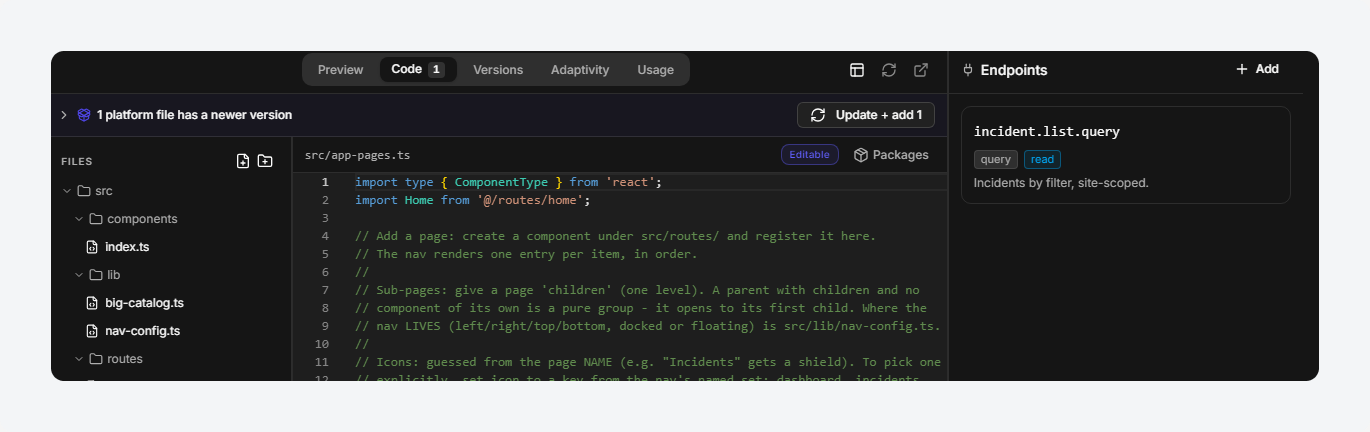
Task: Collapse the components folder
Action: [x=79, y=219]
